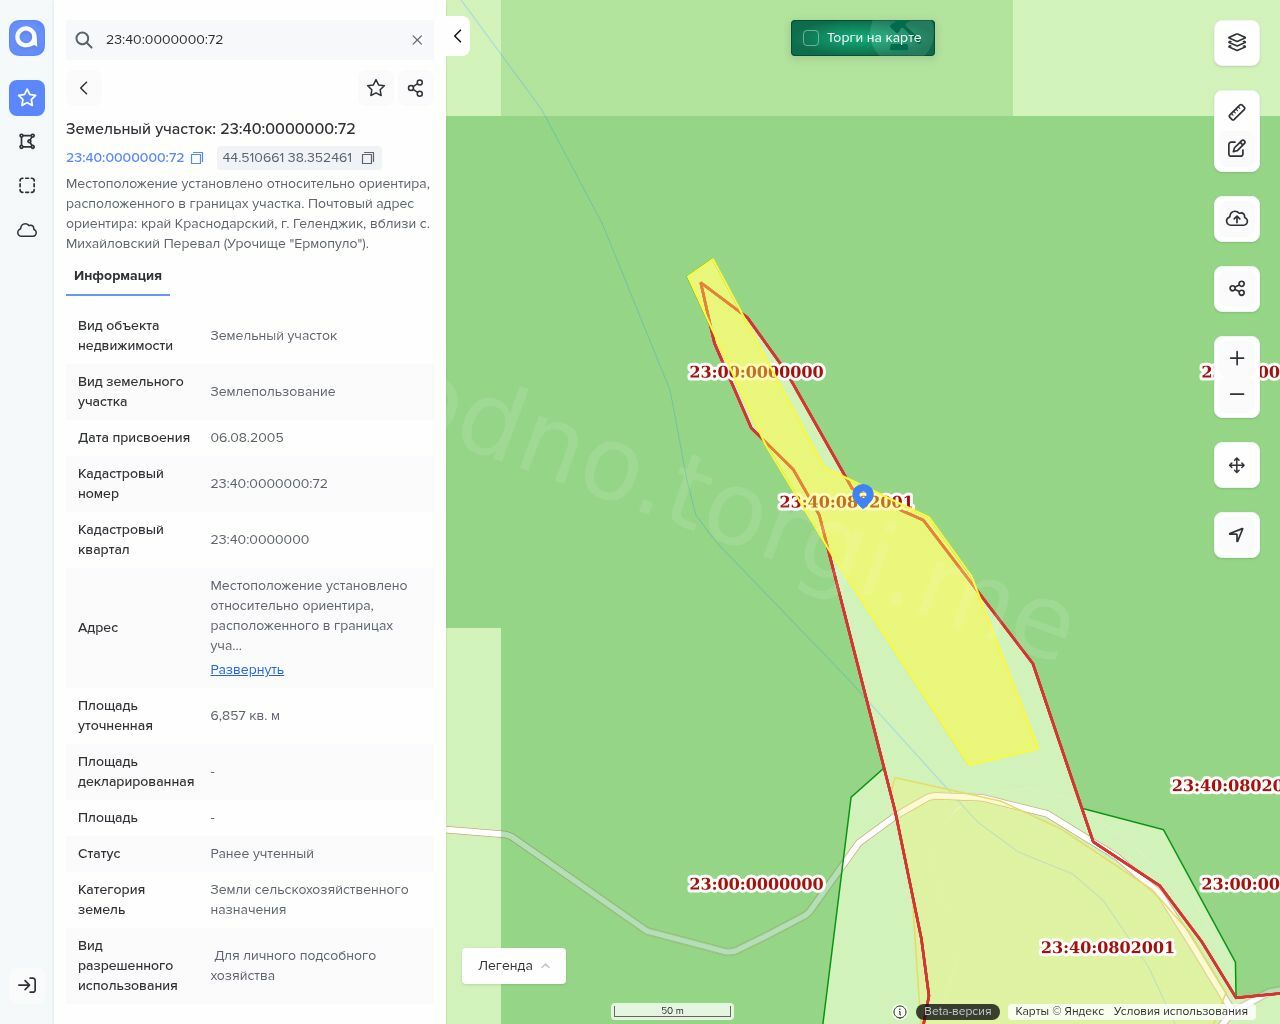Image resolution: width=1280 pixels, height=1024 pixels.
Task: Zoom in on the map
Action: (1236, 358)
